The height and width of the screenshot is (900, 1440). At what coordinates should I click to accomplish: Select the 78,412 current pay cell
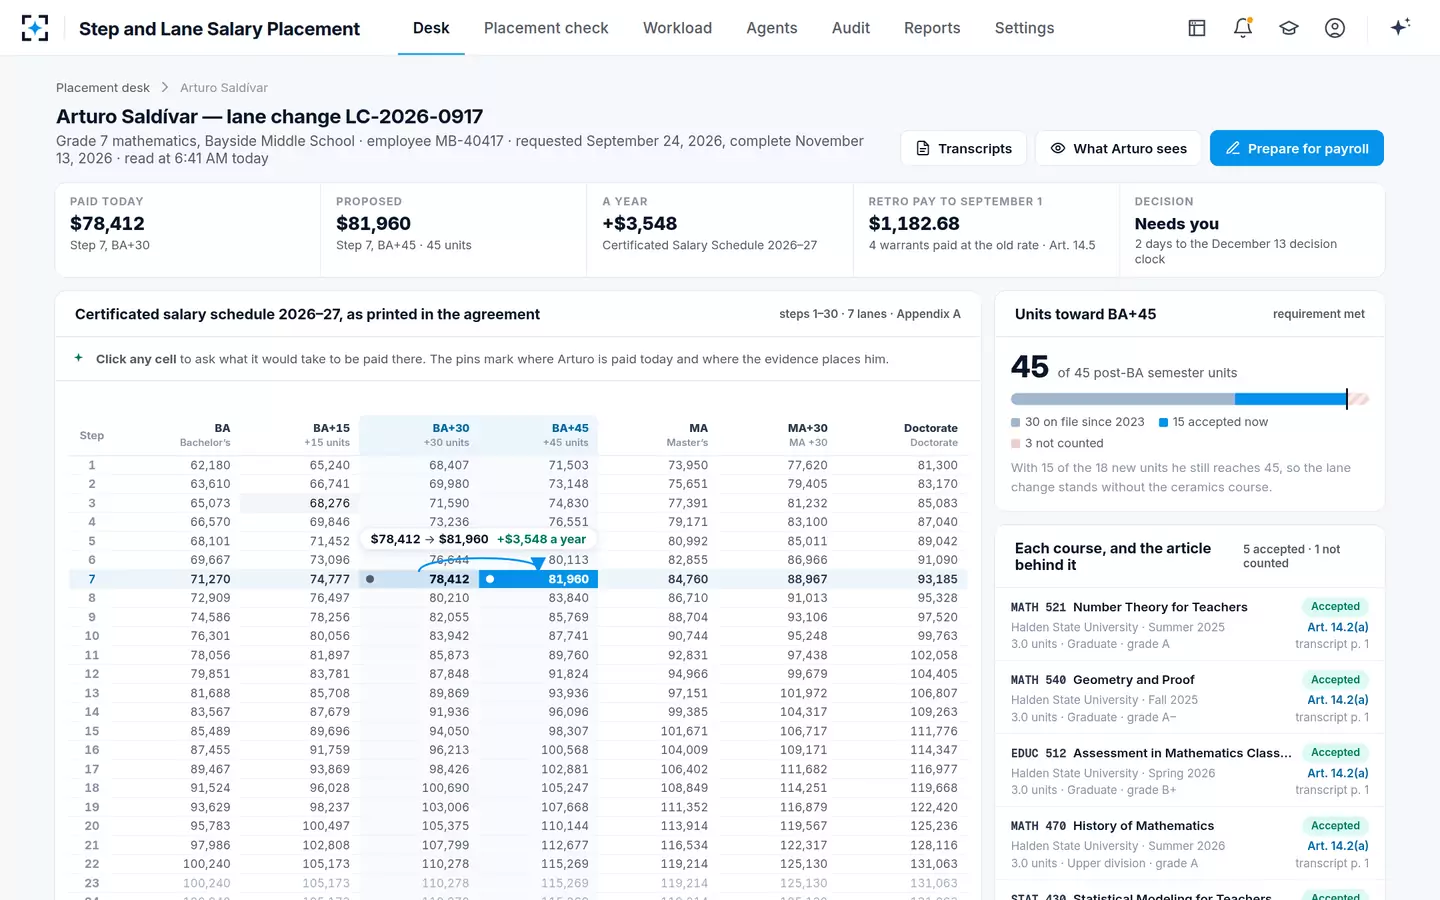pyautogui.click(x=419, y=579)
